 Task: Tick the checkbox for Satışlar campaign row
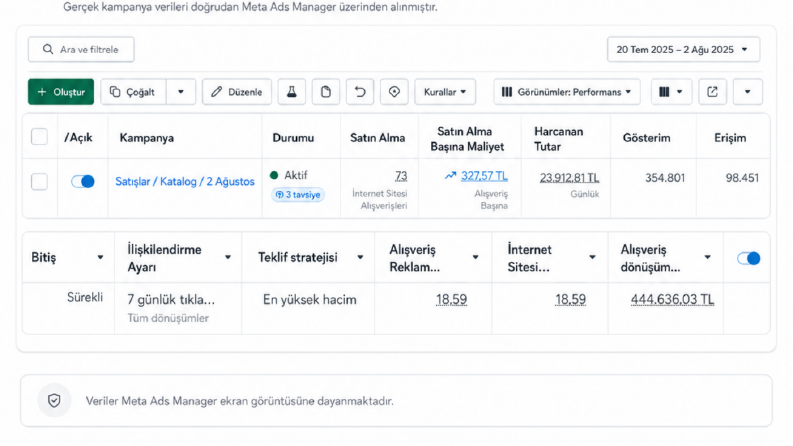(x=39, y=182)
